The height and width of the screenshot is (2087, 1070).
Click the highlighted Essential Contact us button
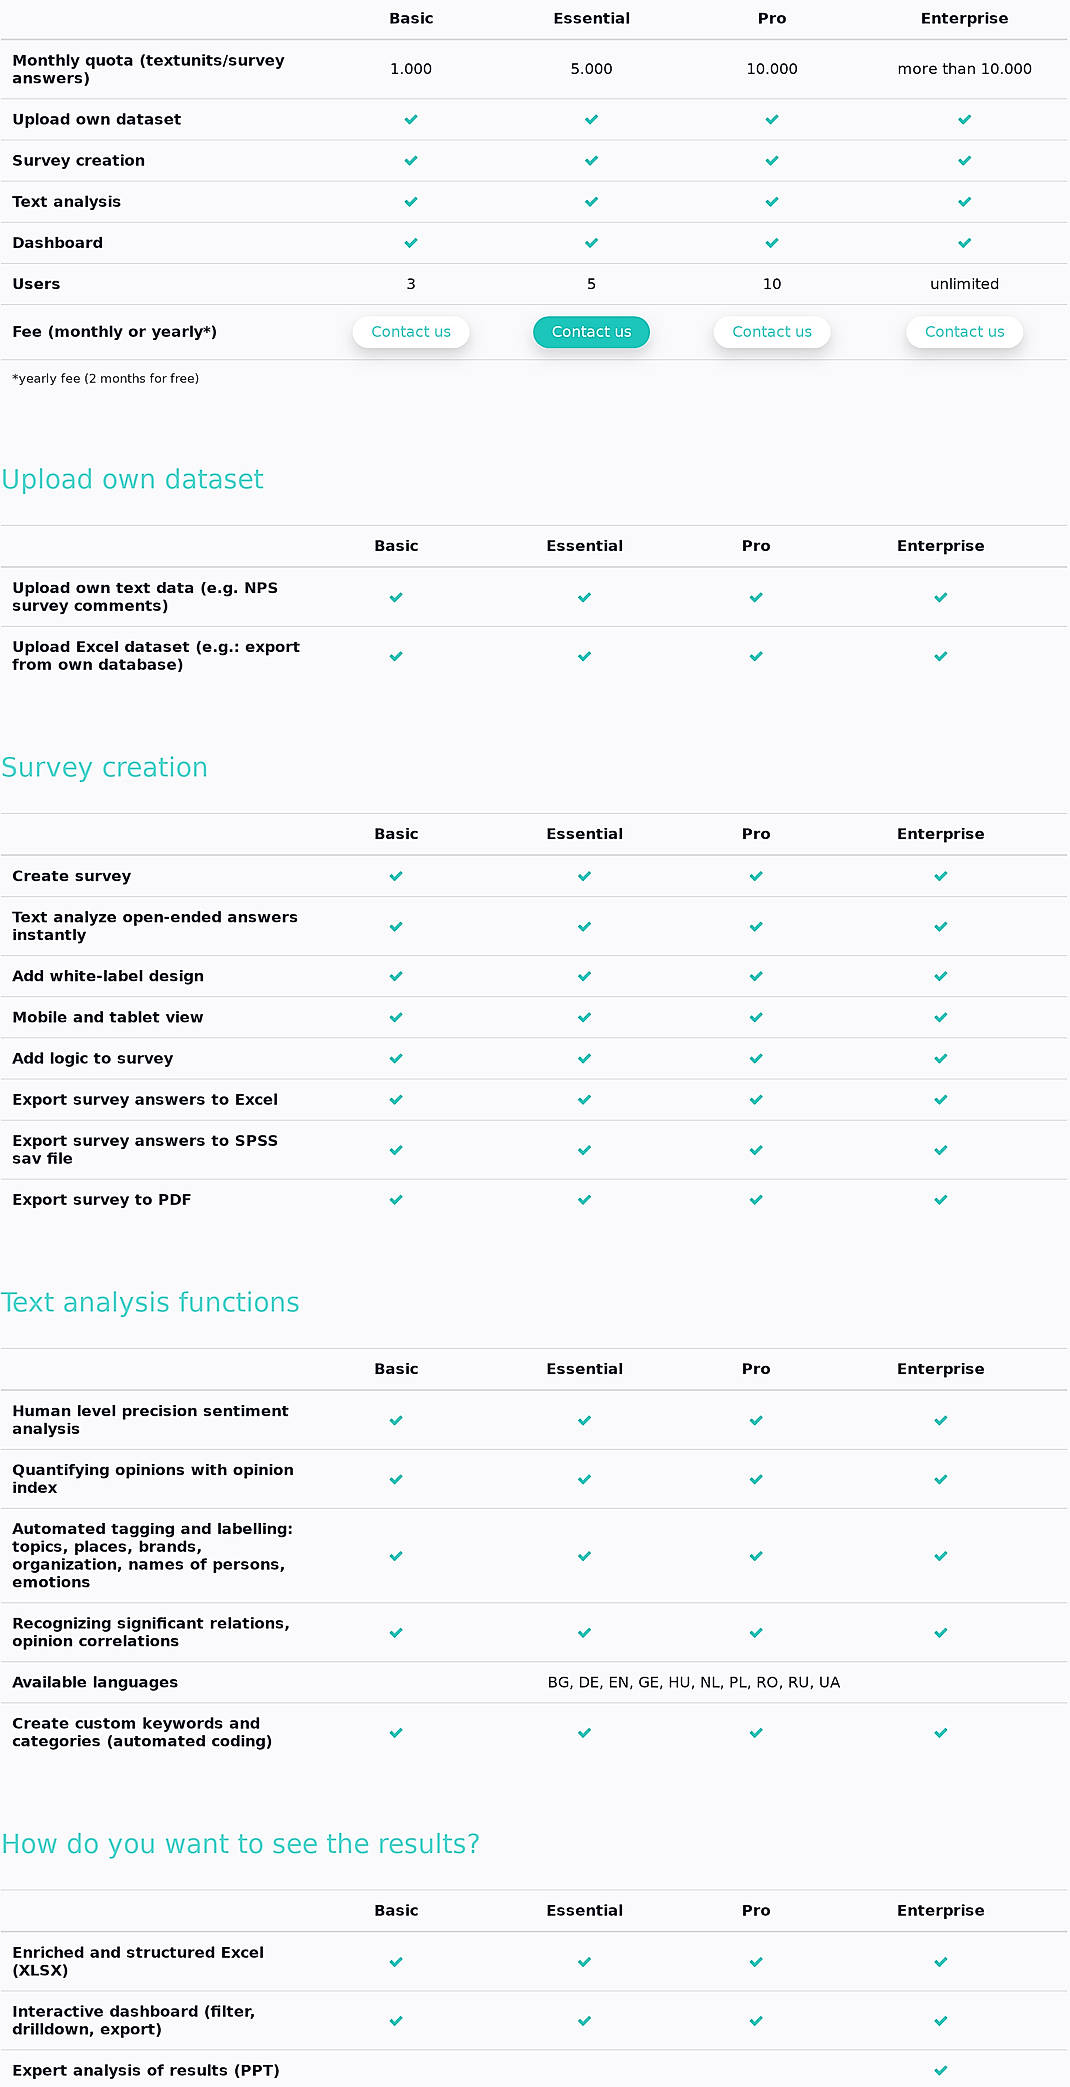point(591,332)
